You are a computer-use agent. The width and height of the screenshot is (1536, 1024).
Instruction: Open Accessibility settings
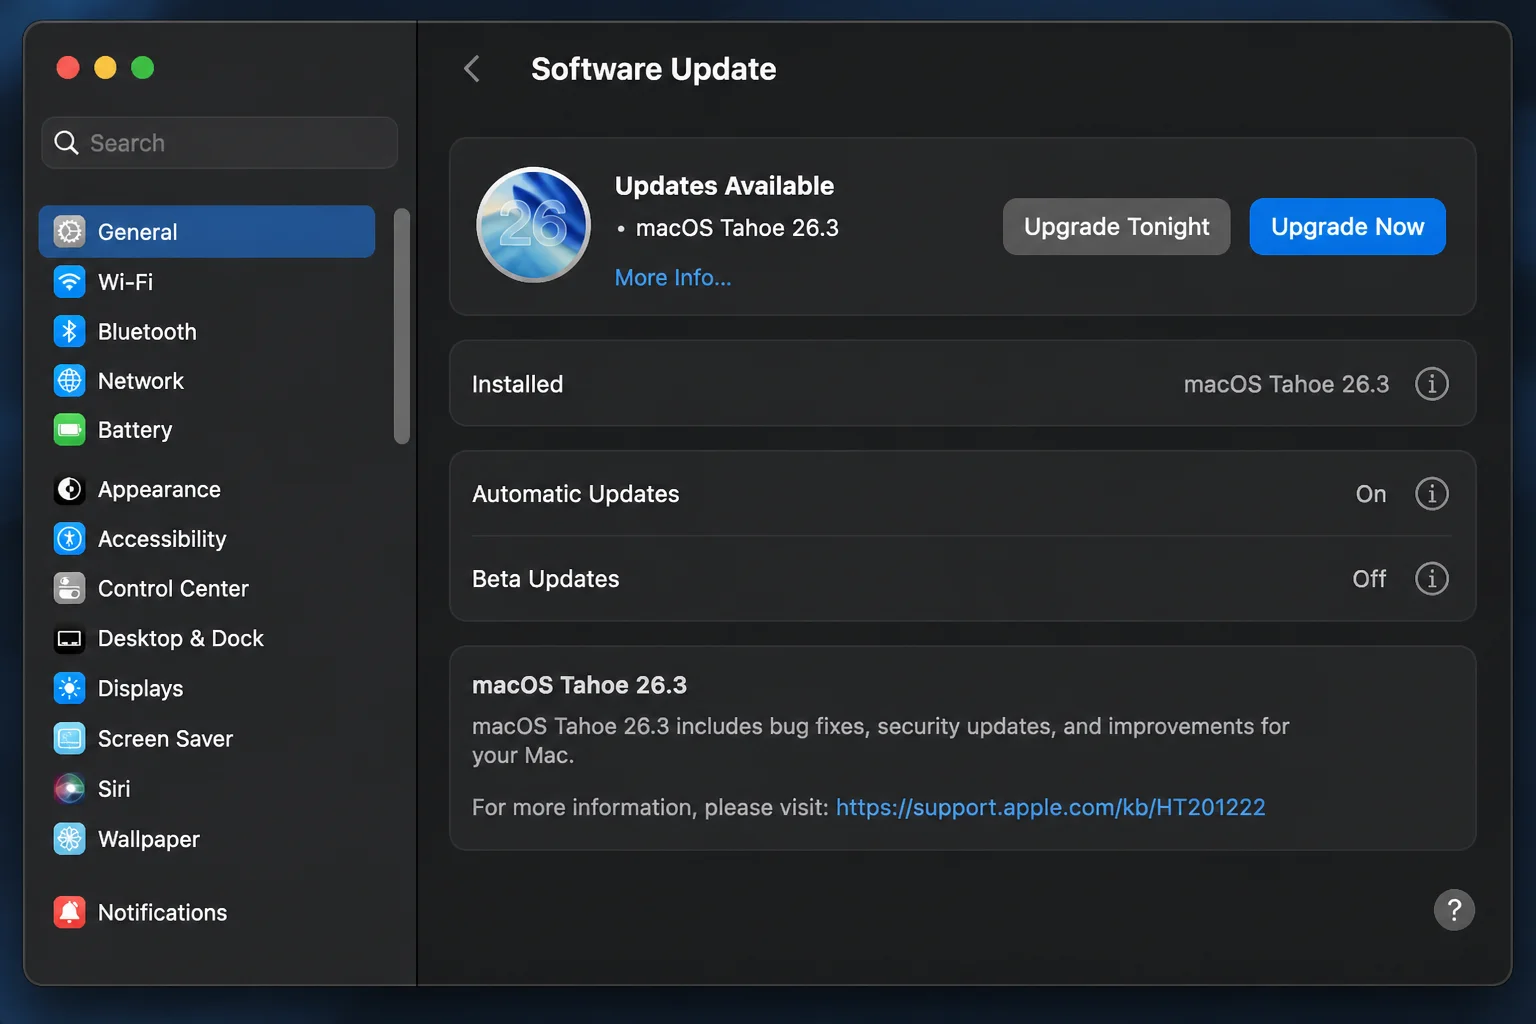(x=207, y=539)
